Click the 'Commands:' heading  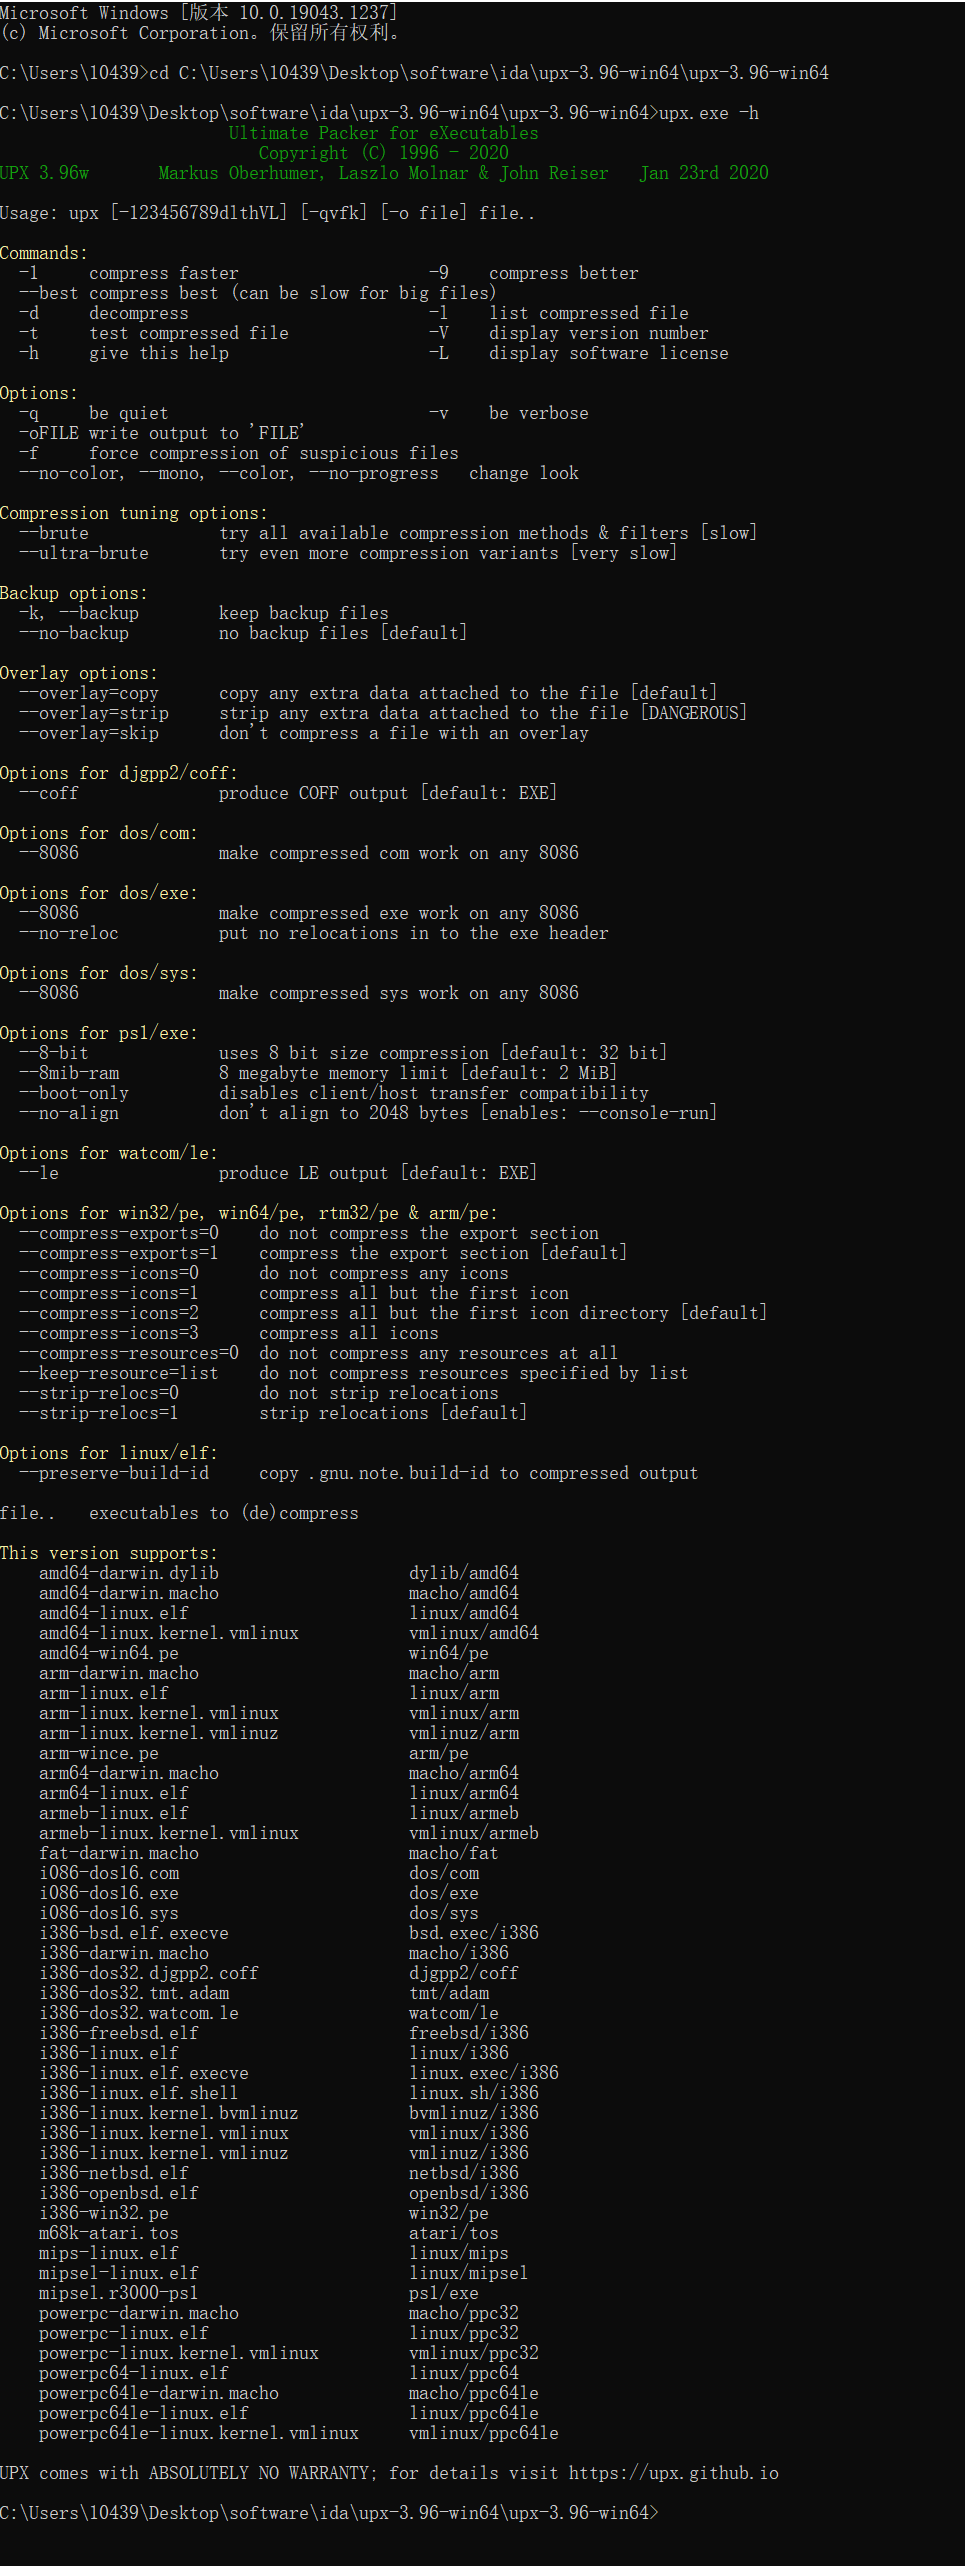[44, 253]
